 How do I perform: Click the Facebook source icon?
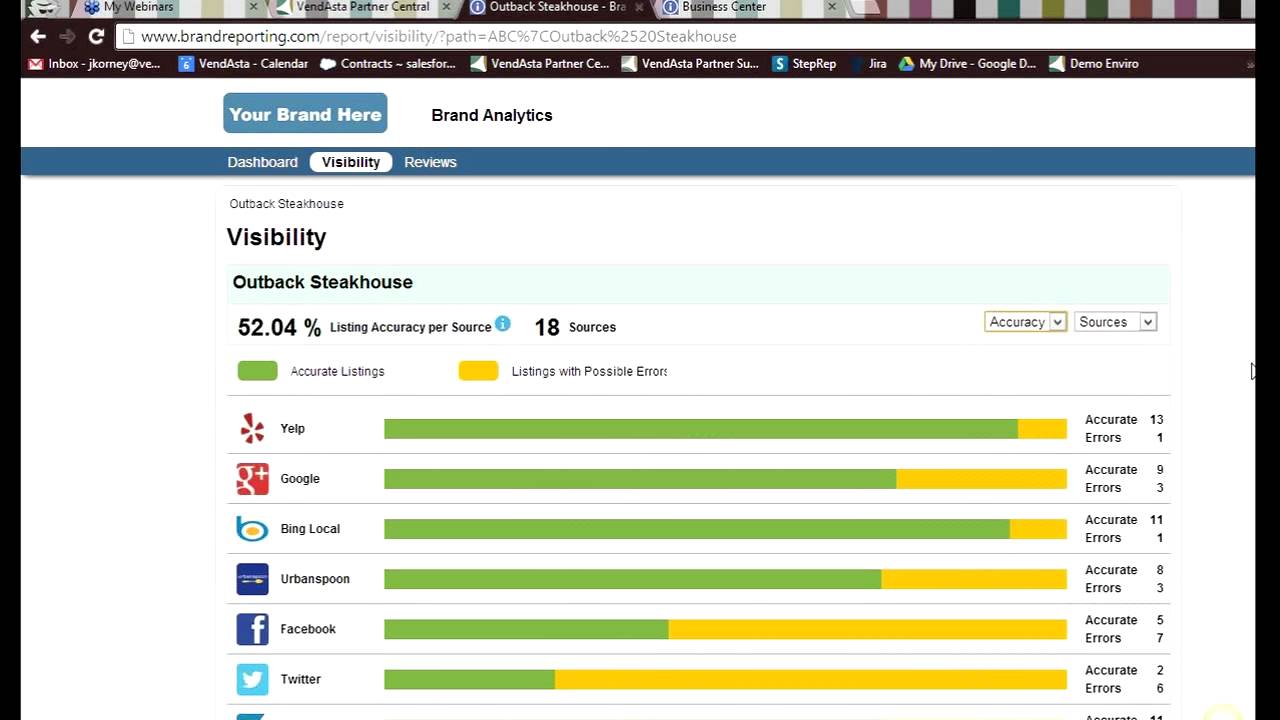click(252, 629)
